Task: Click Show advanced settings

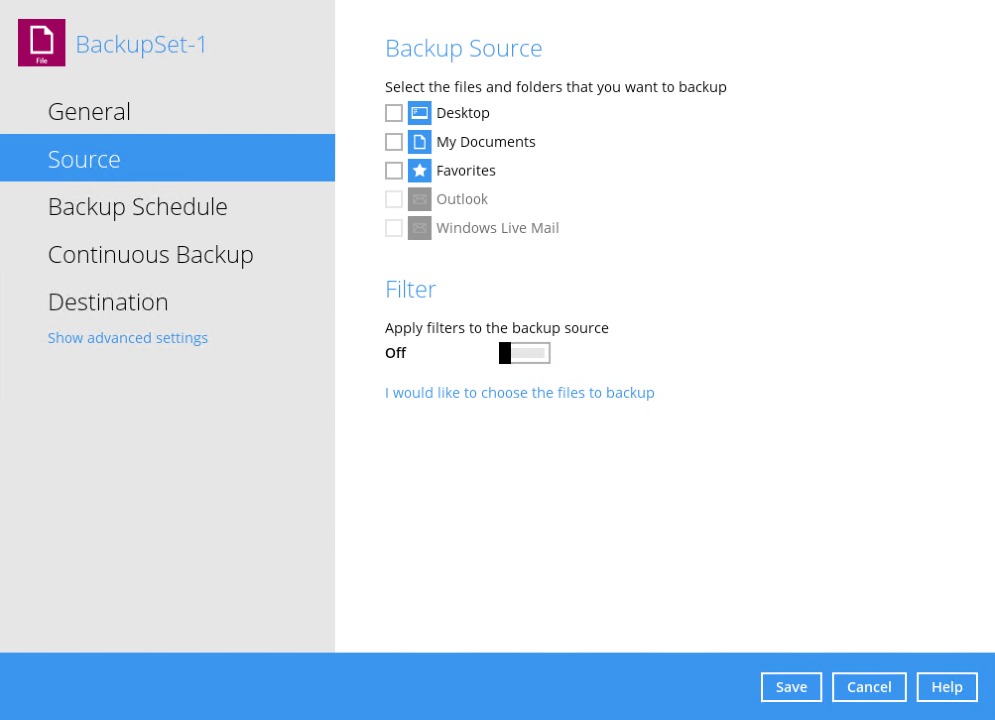Action: [x=127, y=337]
